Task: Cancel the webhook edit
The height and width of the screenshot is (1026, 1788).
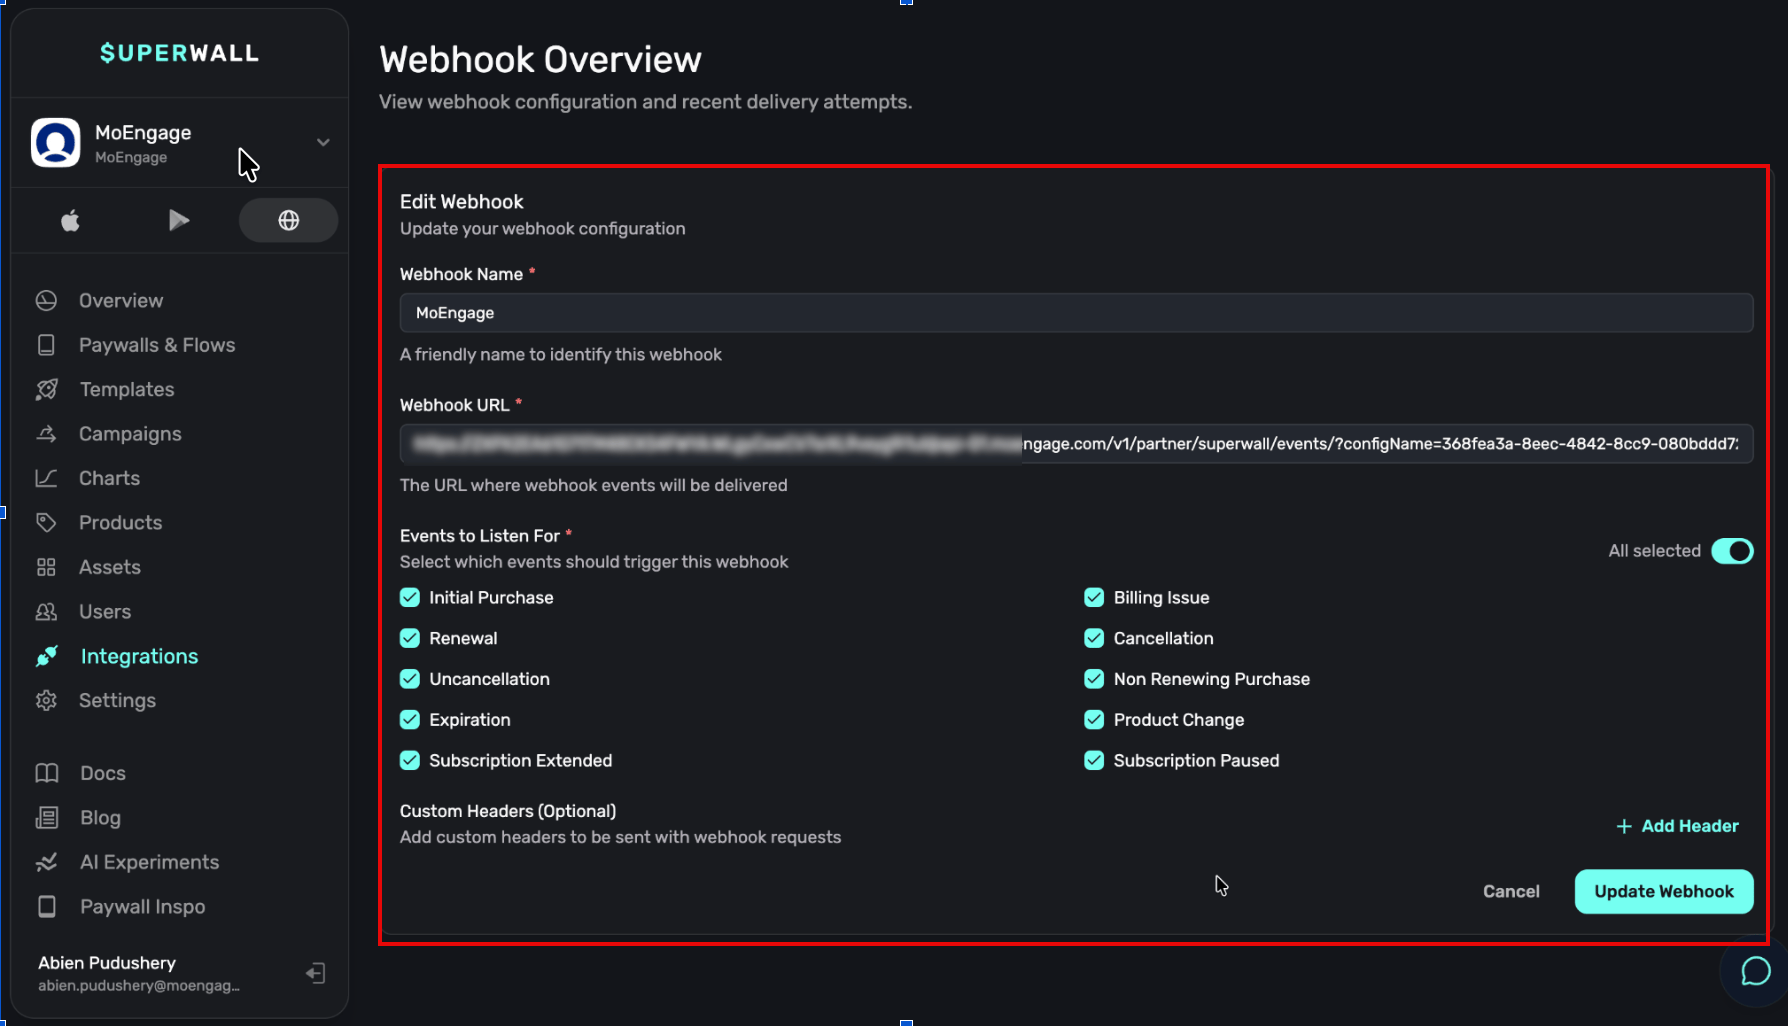Action: pos(1511,891)
